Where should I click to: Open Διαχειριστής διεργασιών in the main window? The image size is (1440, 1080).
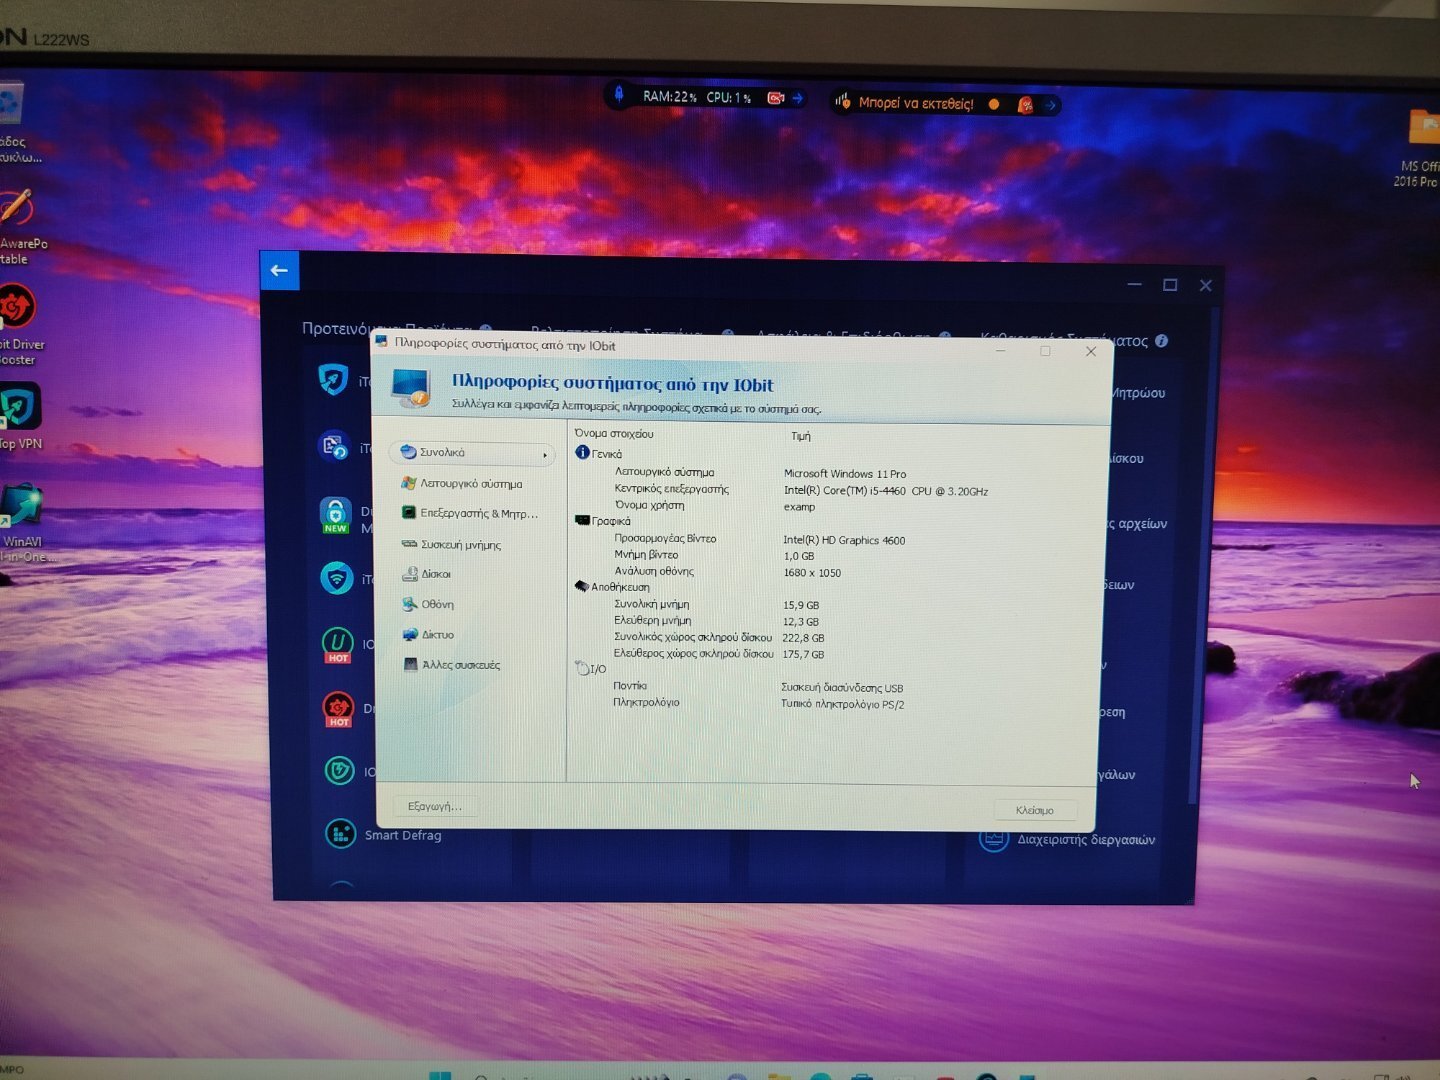coord(1067,840)
